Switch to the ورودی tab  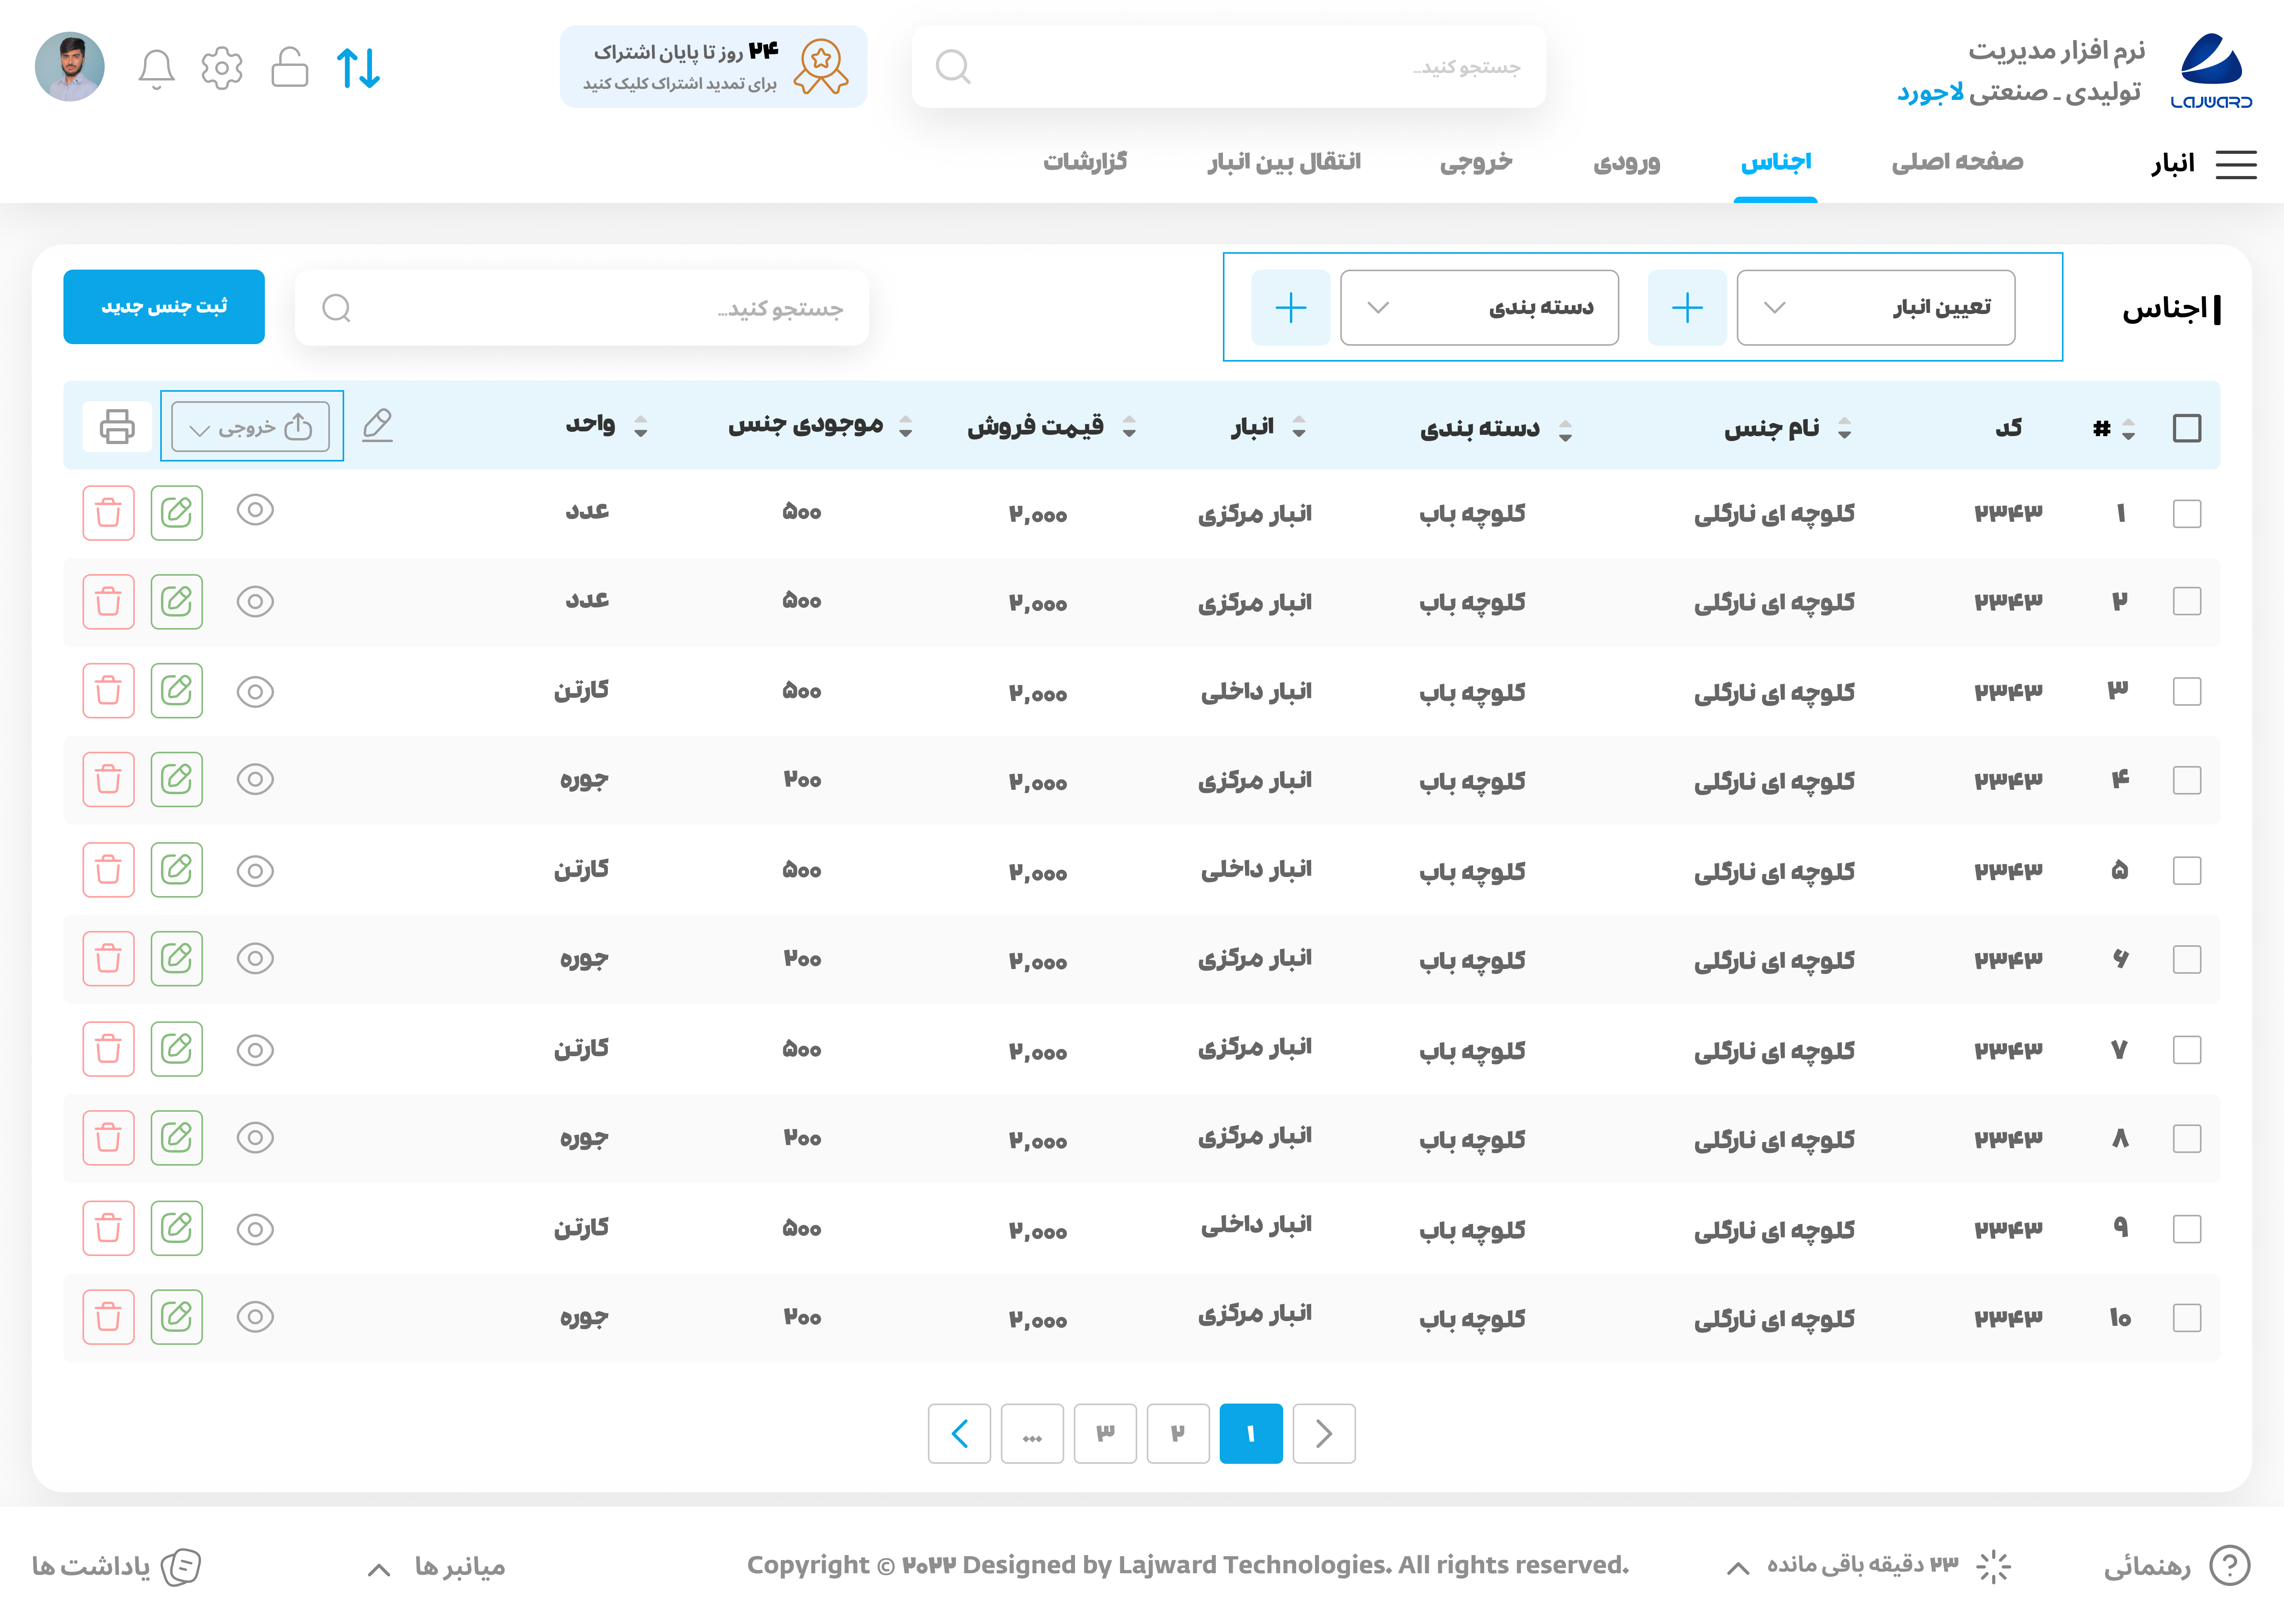click(x=1626, y=162)
